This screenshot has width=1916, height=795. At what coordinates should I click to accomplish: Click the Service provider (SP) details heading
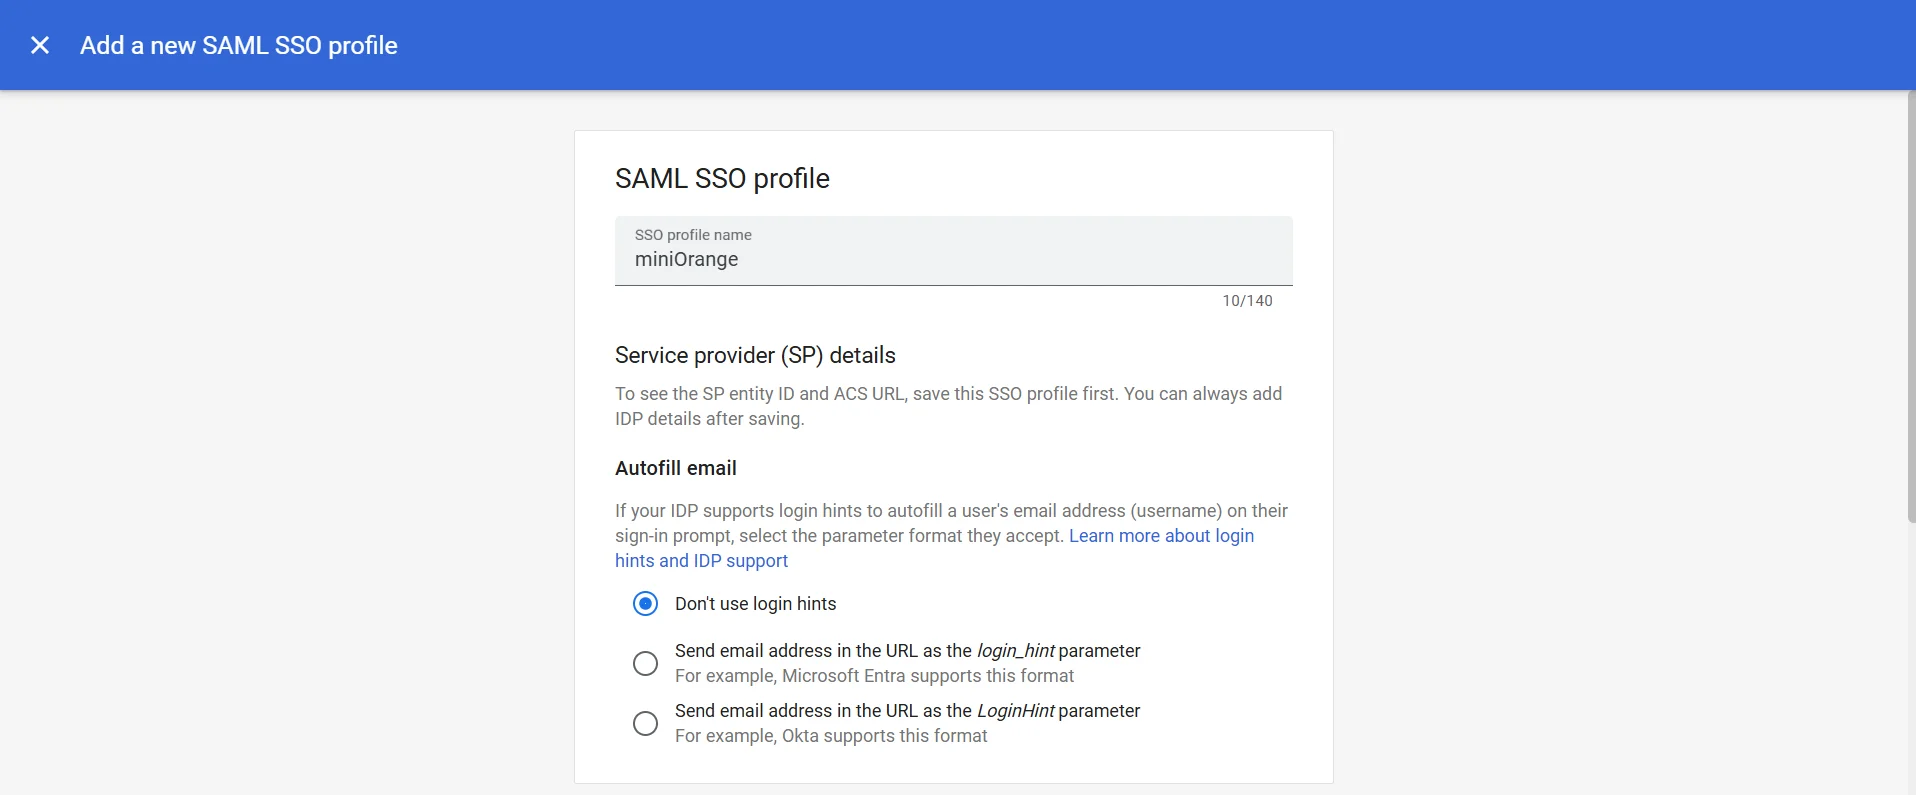[x=755, y=355]
